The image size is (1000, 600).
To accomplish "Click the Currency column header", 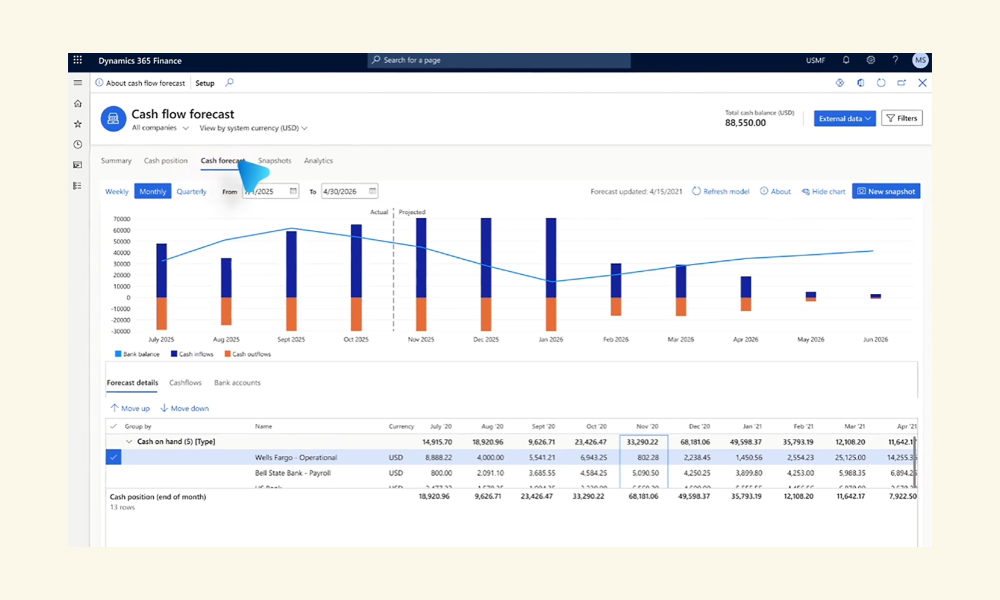I will point(401,426).
